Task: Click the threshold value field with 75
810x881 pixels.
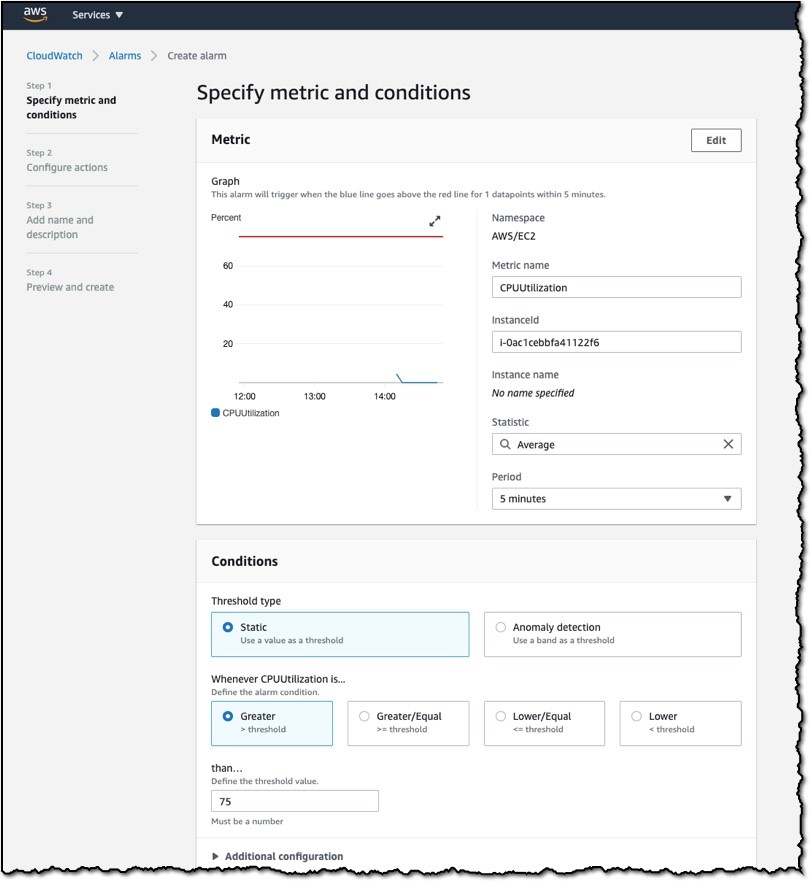Action: click(294, 801)
